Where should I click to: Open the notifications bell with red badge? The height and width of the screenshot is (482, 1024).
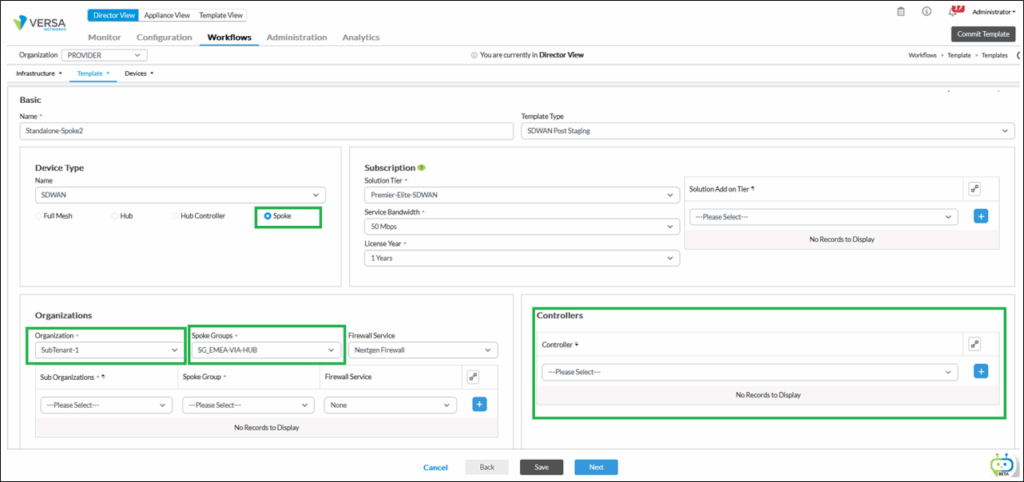coord(953,12)
